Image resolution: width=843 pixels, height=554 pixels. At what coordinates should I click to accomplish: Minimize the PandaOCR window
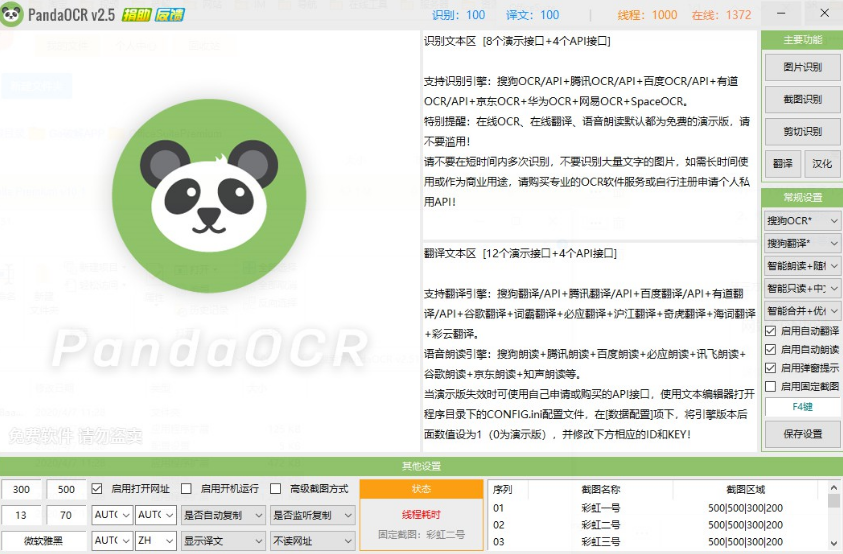[x=781, y=13]
